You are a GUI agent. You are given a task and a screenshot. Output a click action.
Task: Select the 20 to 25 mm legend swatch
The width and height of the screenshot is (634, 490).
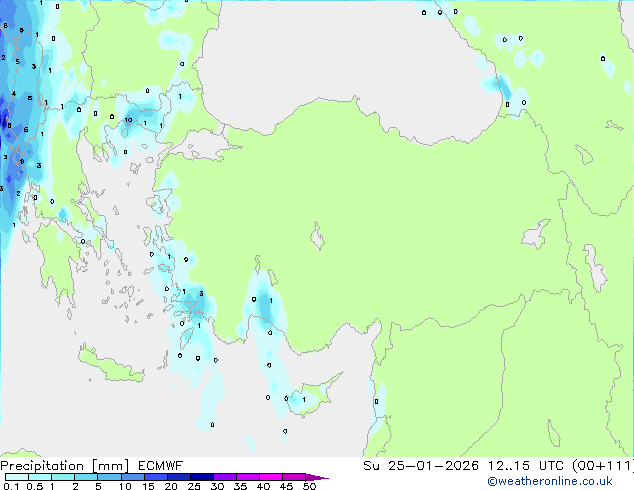click(178, 477)
